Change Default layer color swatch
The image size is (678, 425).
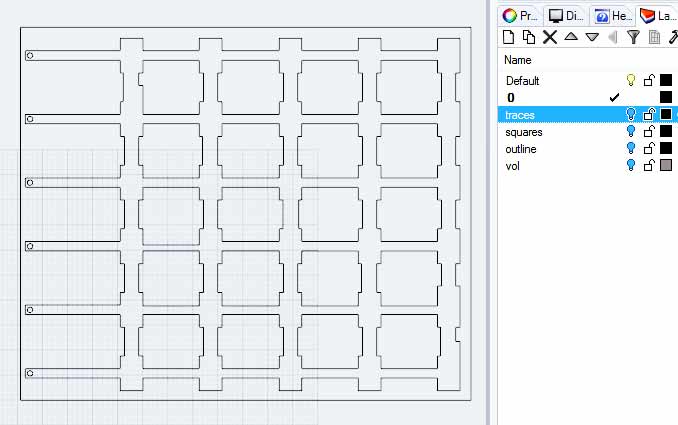point(666,80)
